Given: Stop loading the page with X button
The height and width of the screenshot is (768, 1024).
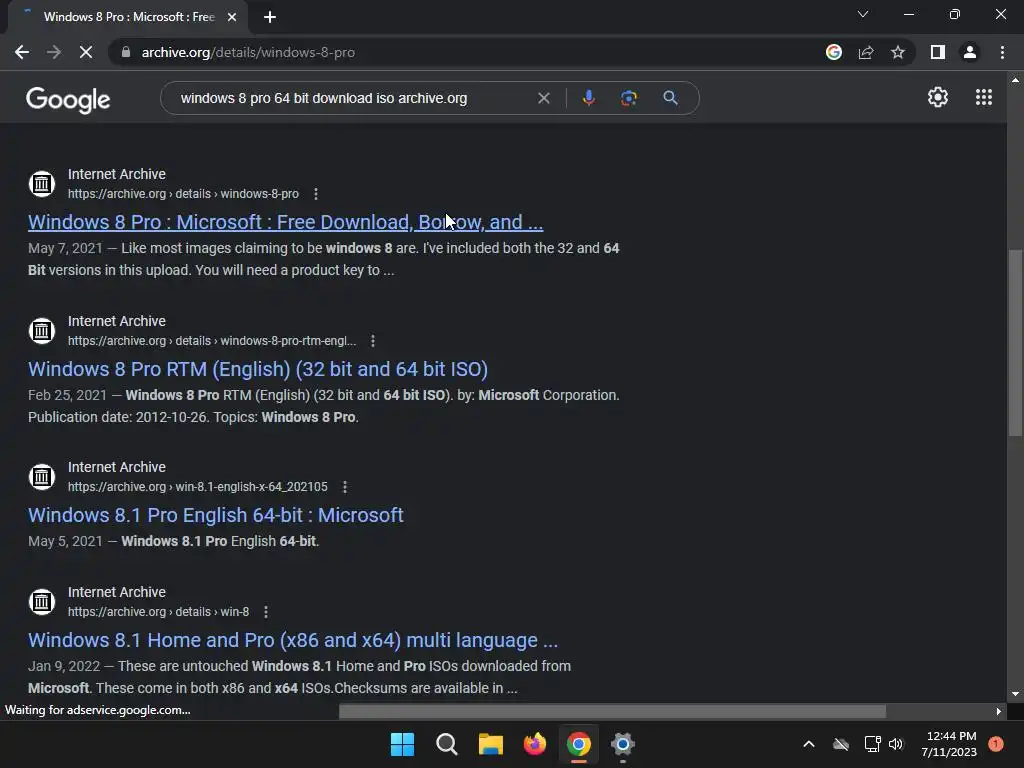Looking at the screenshot, I should click(x=86, y=52).
